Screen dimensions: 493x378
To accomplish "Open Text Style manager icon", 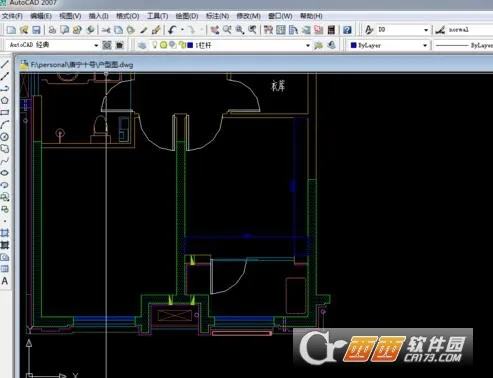I will click(x=369, y=30).
